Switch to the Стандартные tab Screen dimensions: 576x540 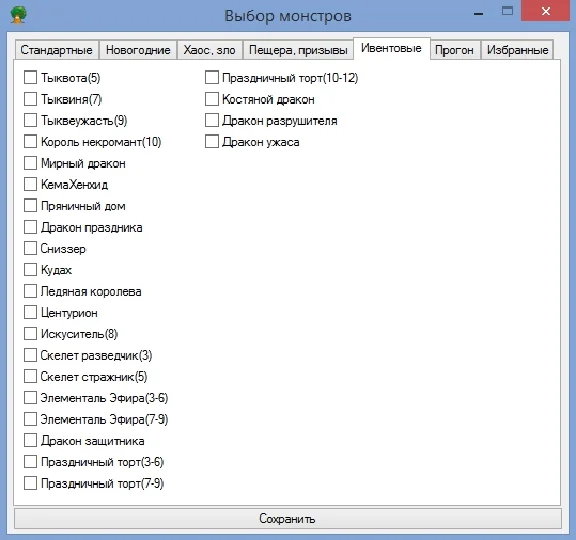coord(57,50)
